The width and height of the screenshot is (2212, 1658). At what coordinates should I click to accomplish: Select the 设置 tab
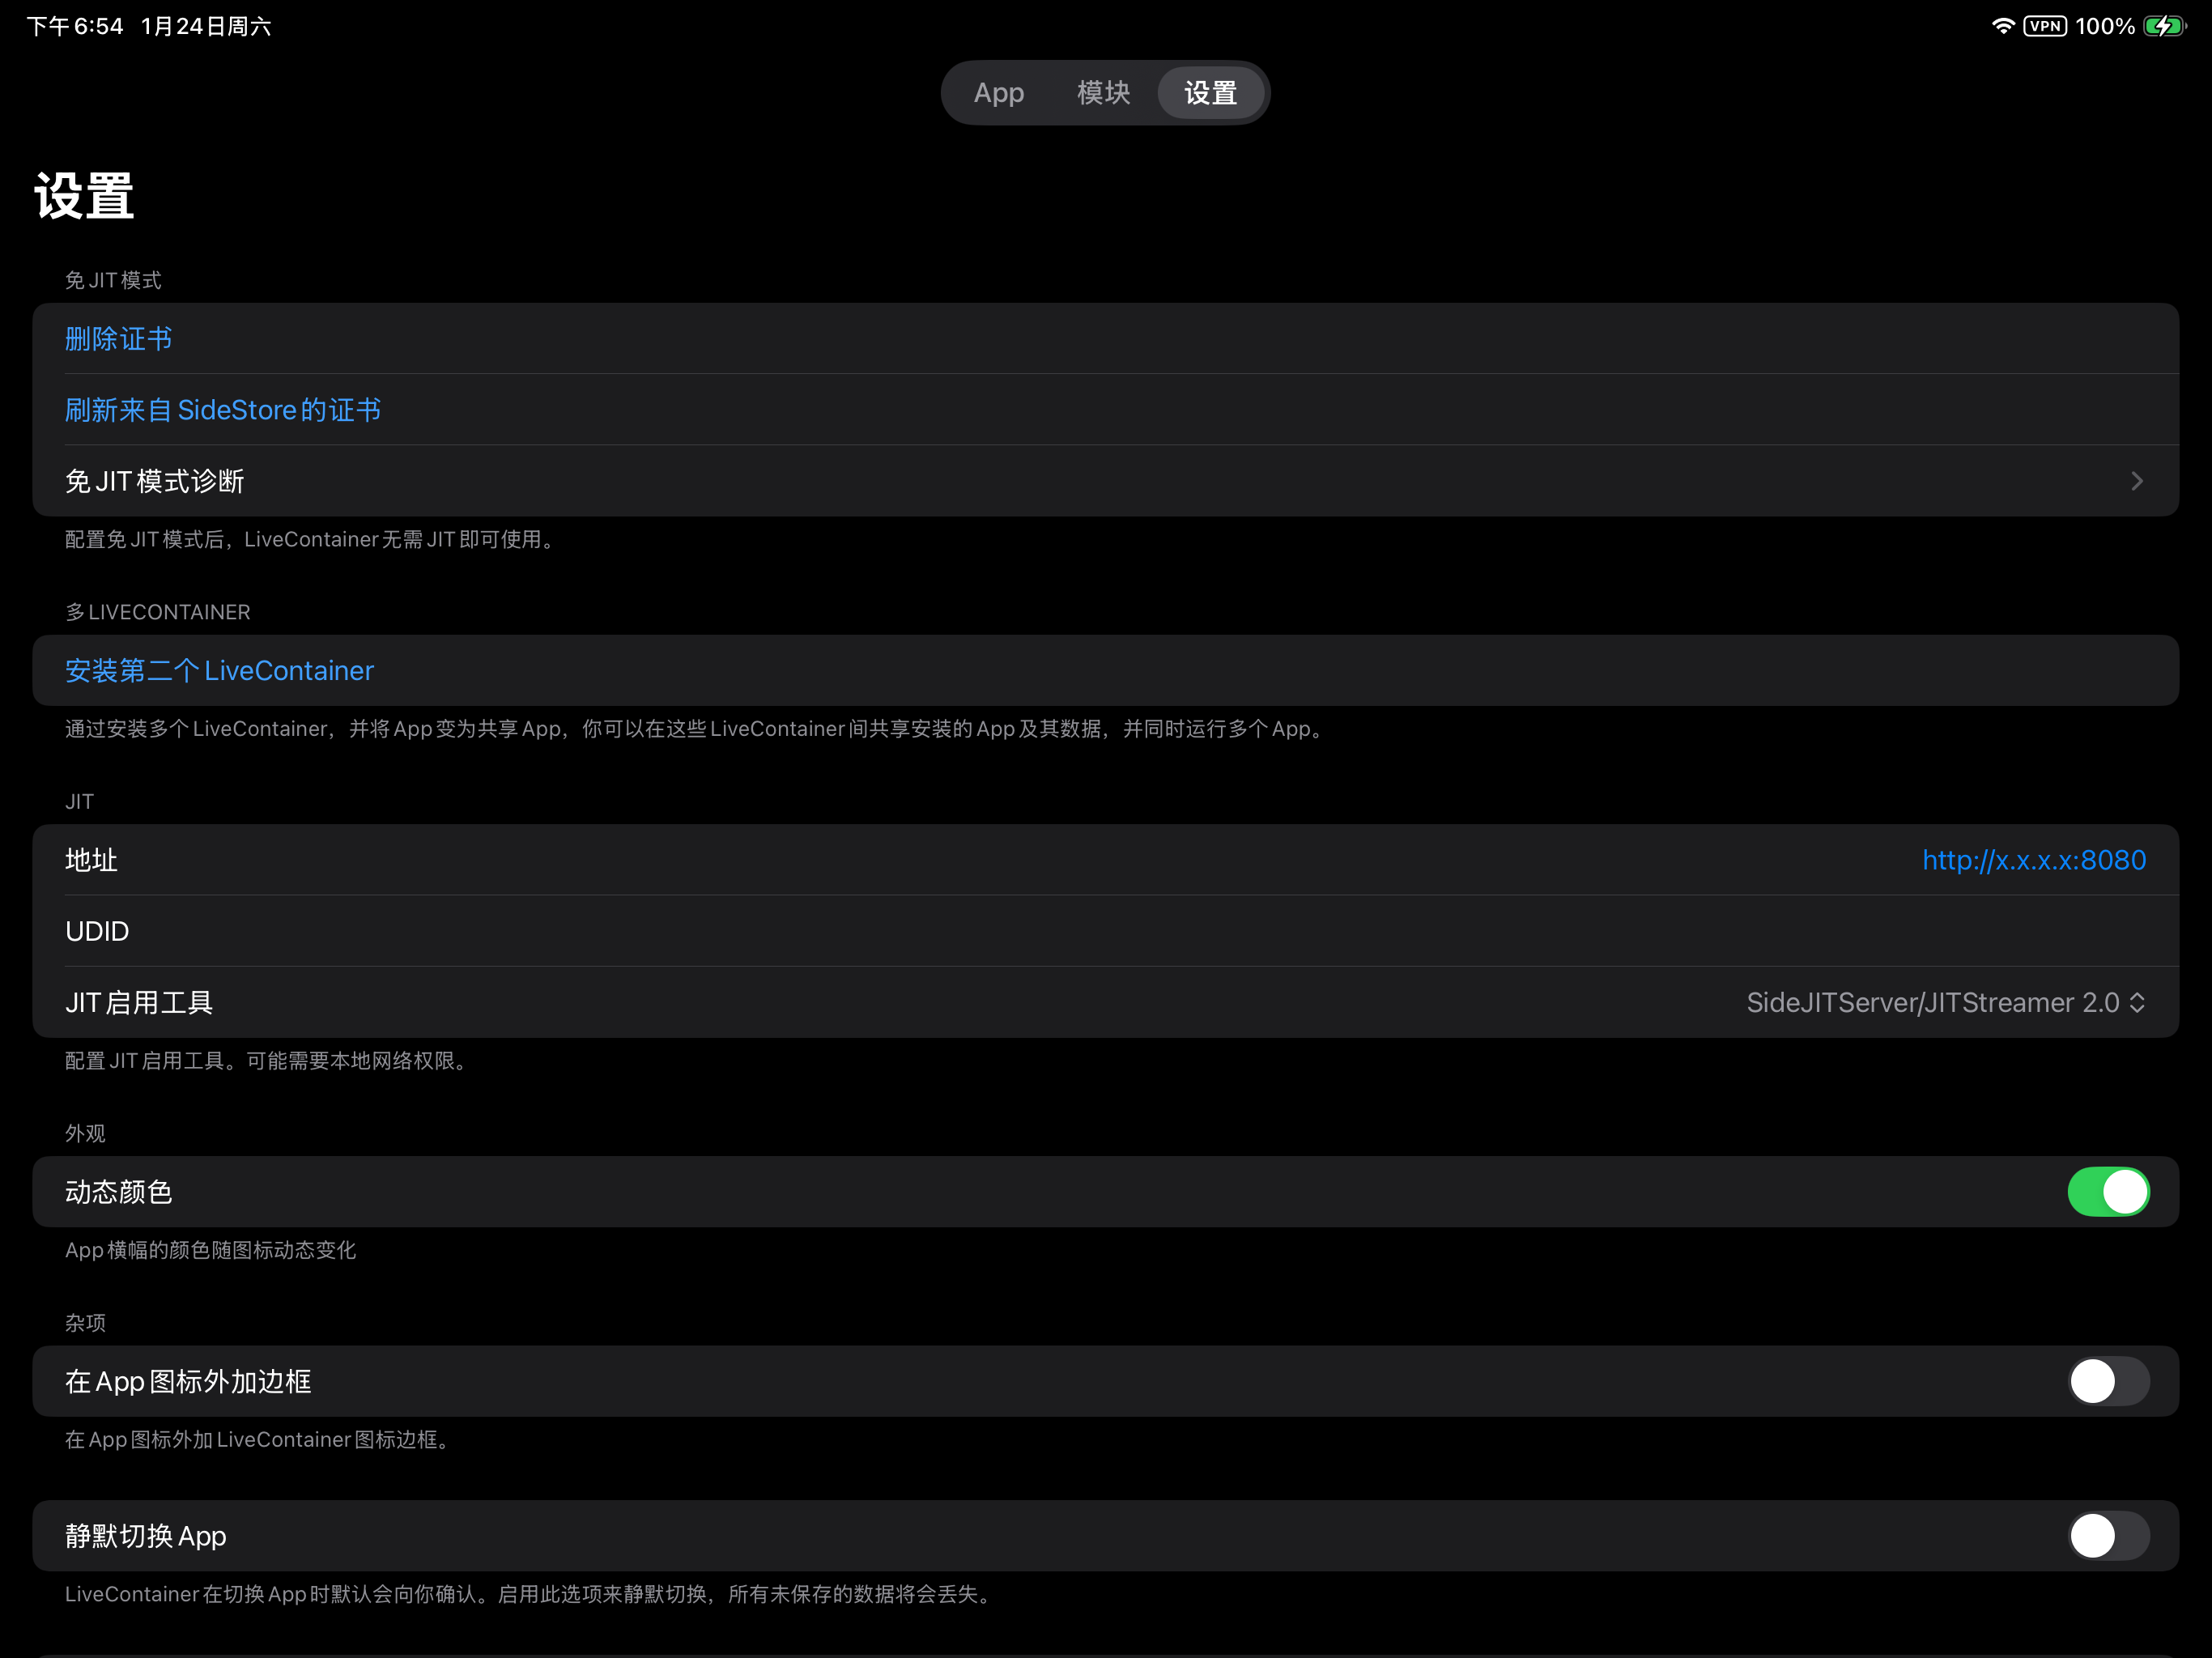pyautogui.click(x=1210, y=93)
